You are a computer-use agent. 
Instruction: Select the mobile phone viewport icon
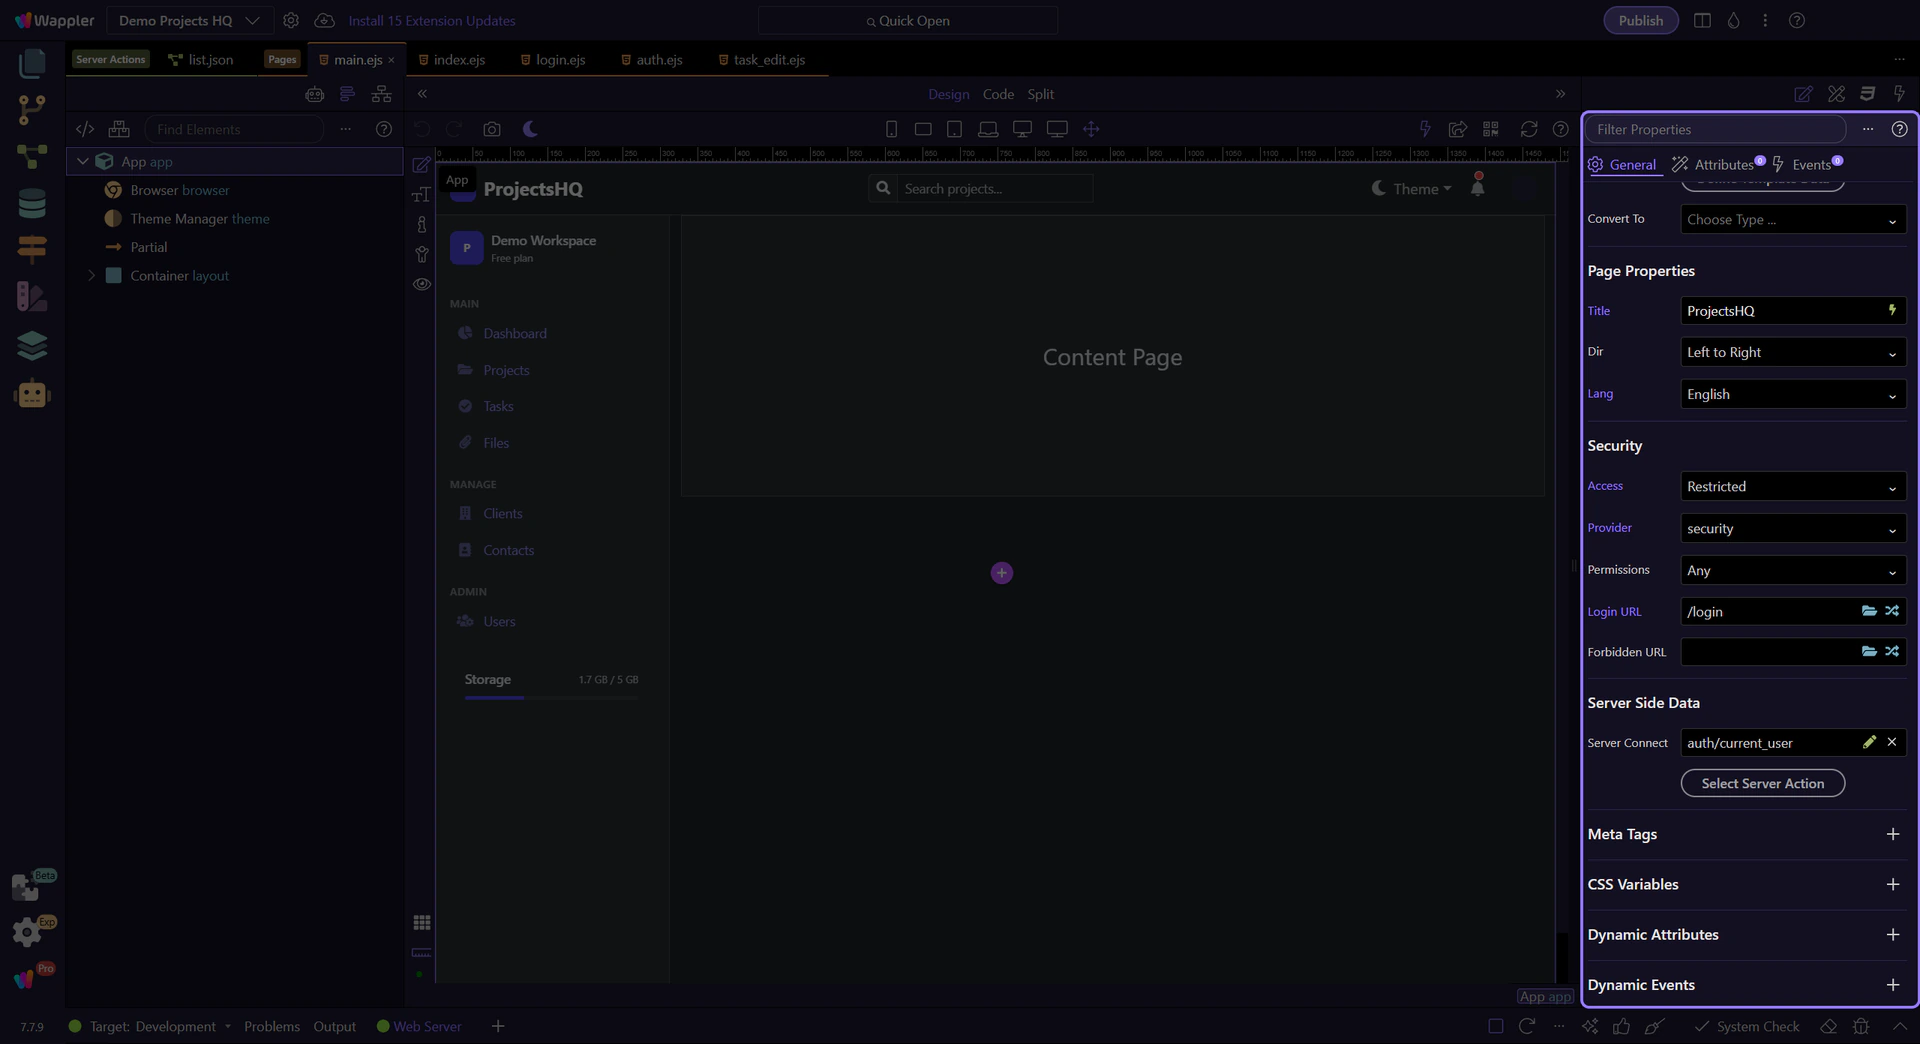tap(891, 129)
